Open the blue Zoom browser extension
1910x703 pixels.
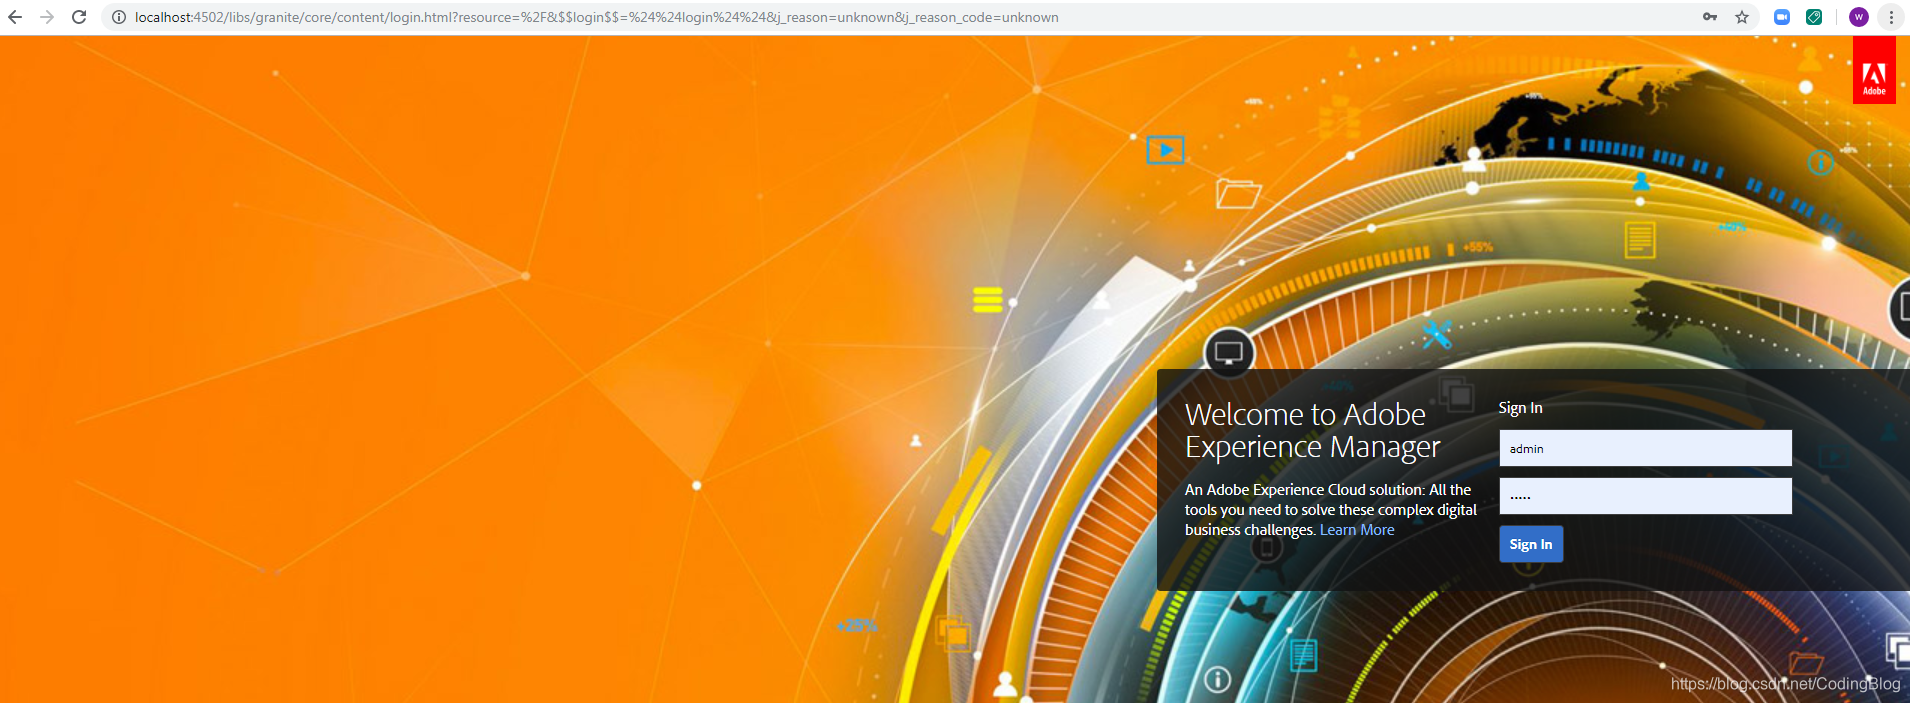[1782, 17]
